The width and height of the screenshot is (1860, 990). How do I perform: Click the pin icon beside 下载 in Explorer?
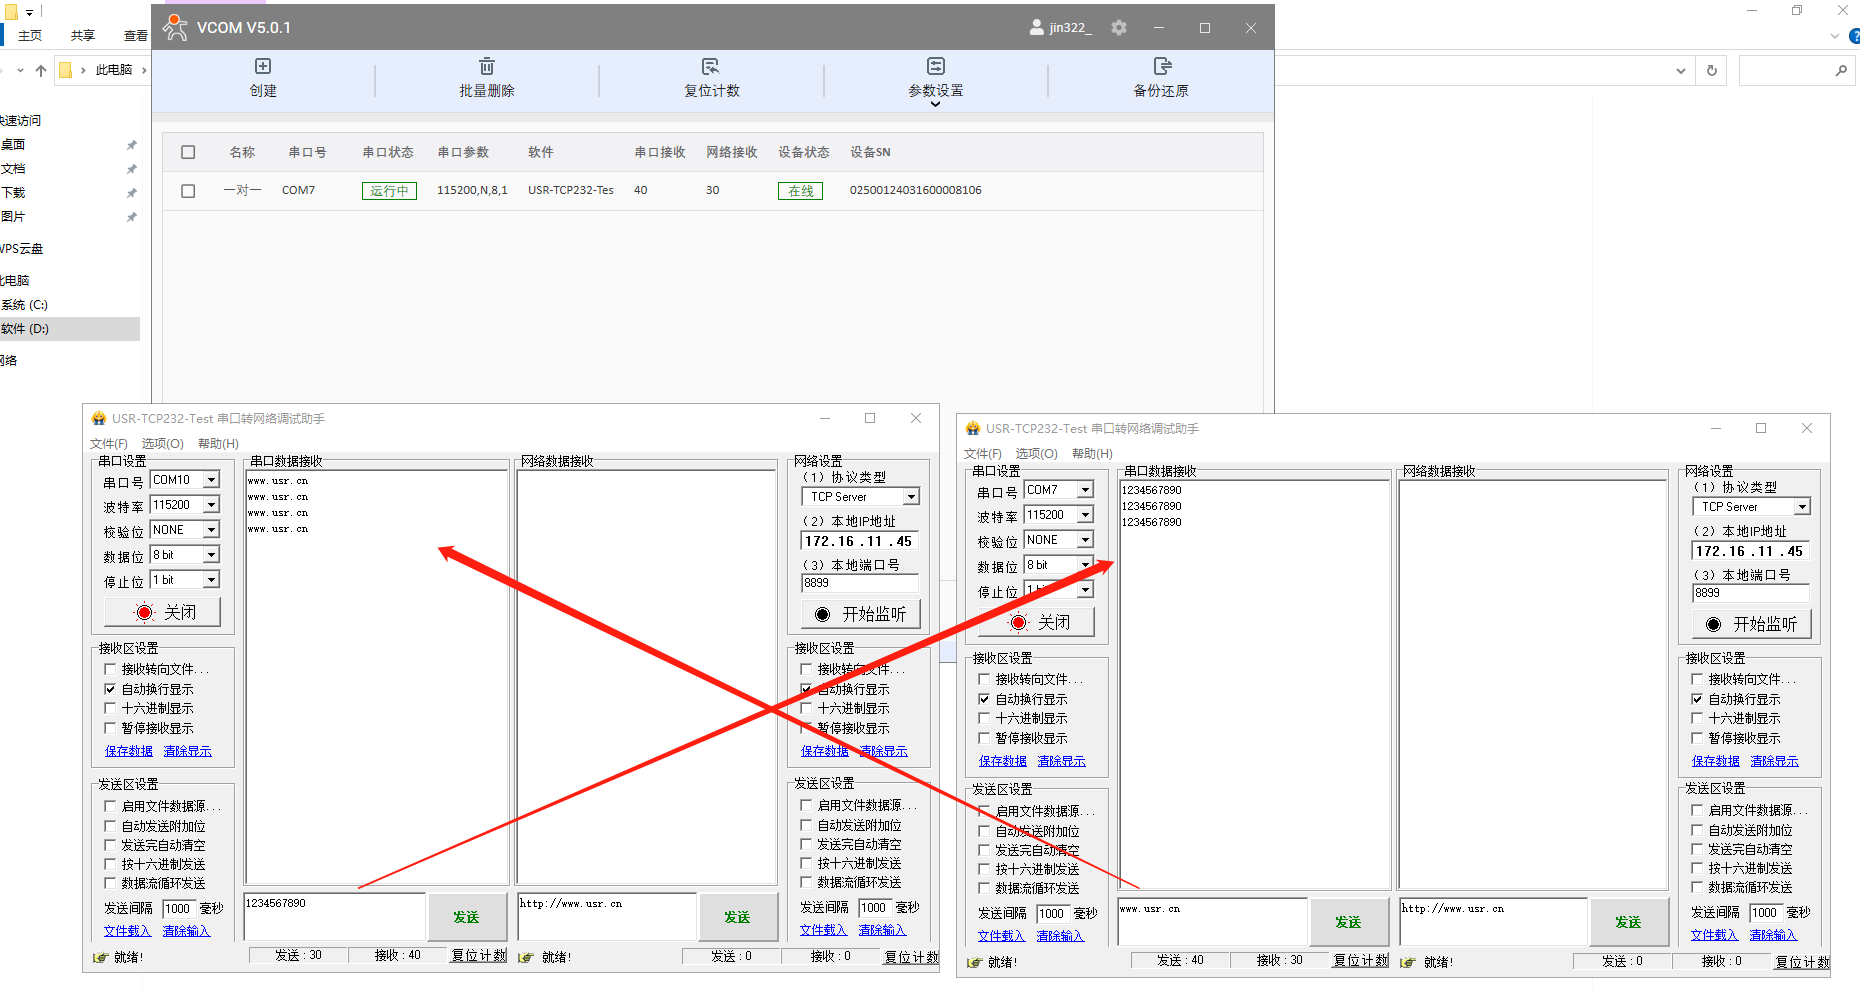tap(131, 193)
